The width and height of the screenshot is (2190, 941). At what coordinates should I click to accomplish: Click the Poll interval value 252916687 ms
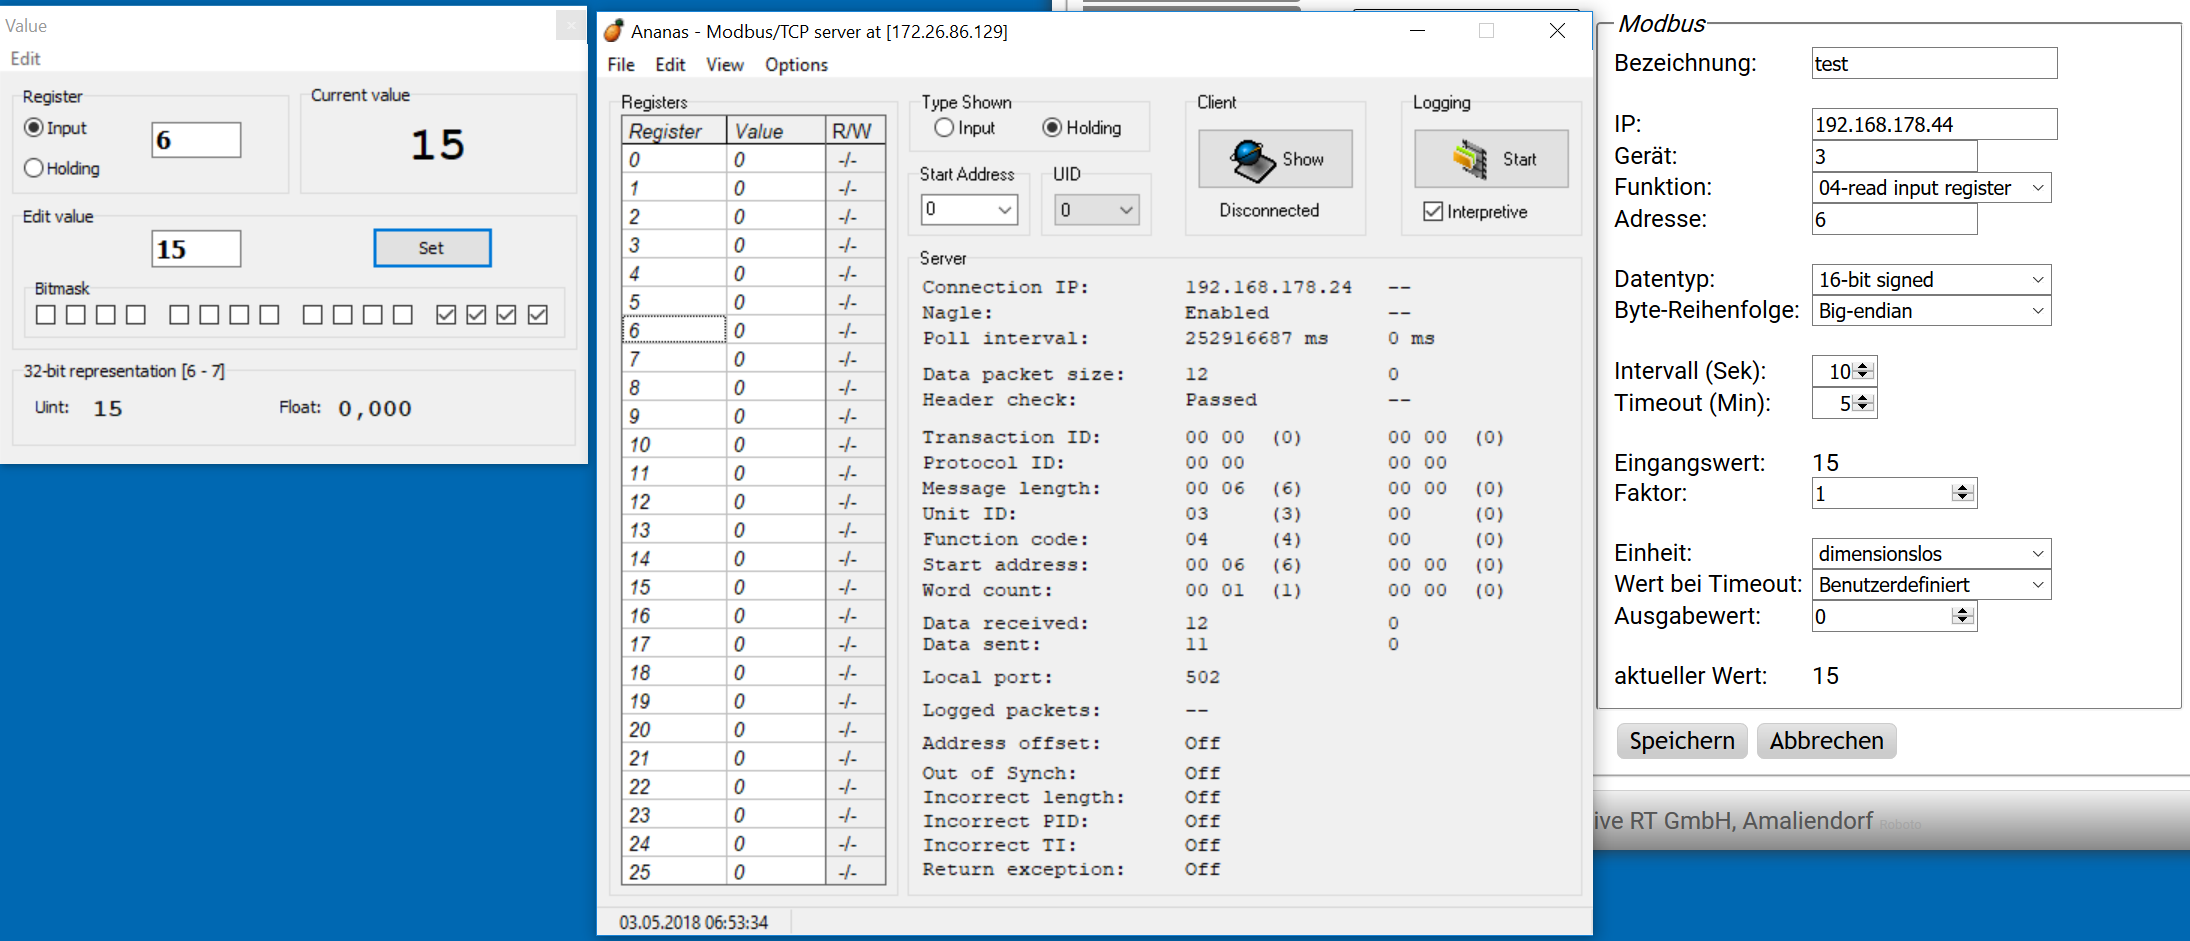[1256, 338]
